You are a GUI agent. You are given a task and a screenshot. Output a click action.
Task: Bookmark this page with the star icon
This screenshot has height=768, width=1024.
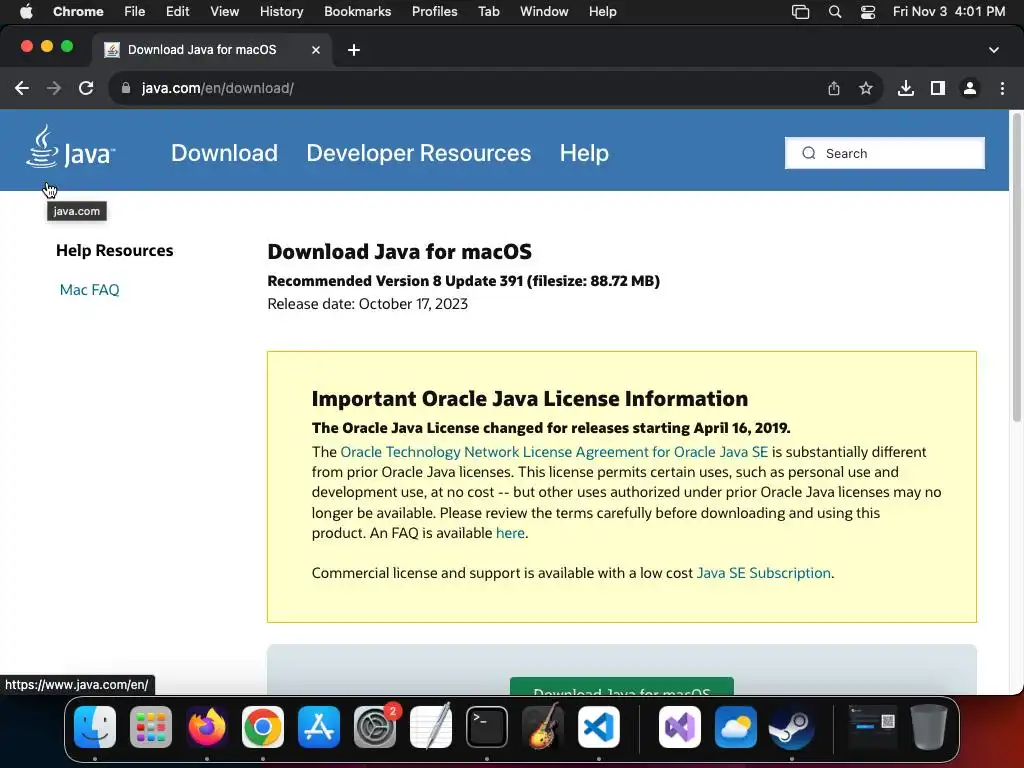pos(866,88)
